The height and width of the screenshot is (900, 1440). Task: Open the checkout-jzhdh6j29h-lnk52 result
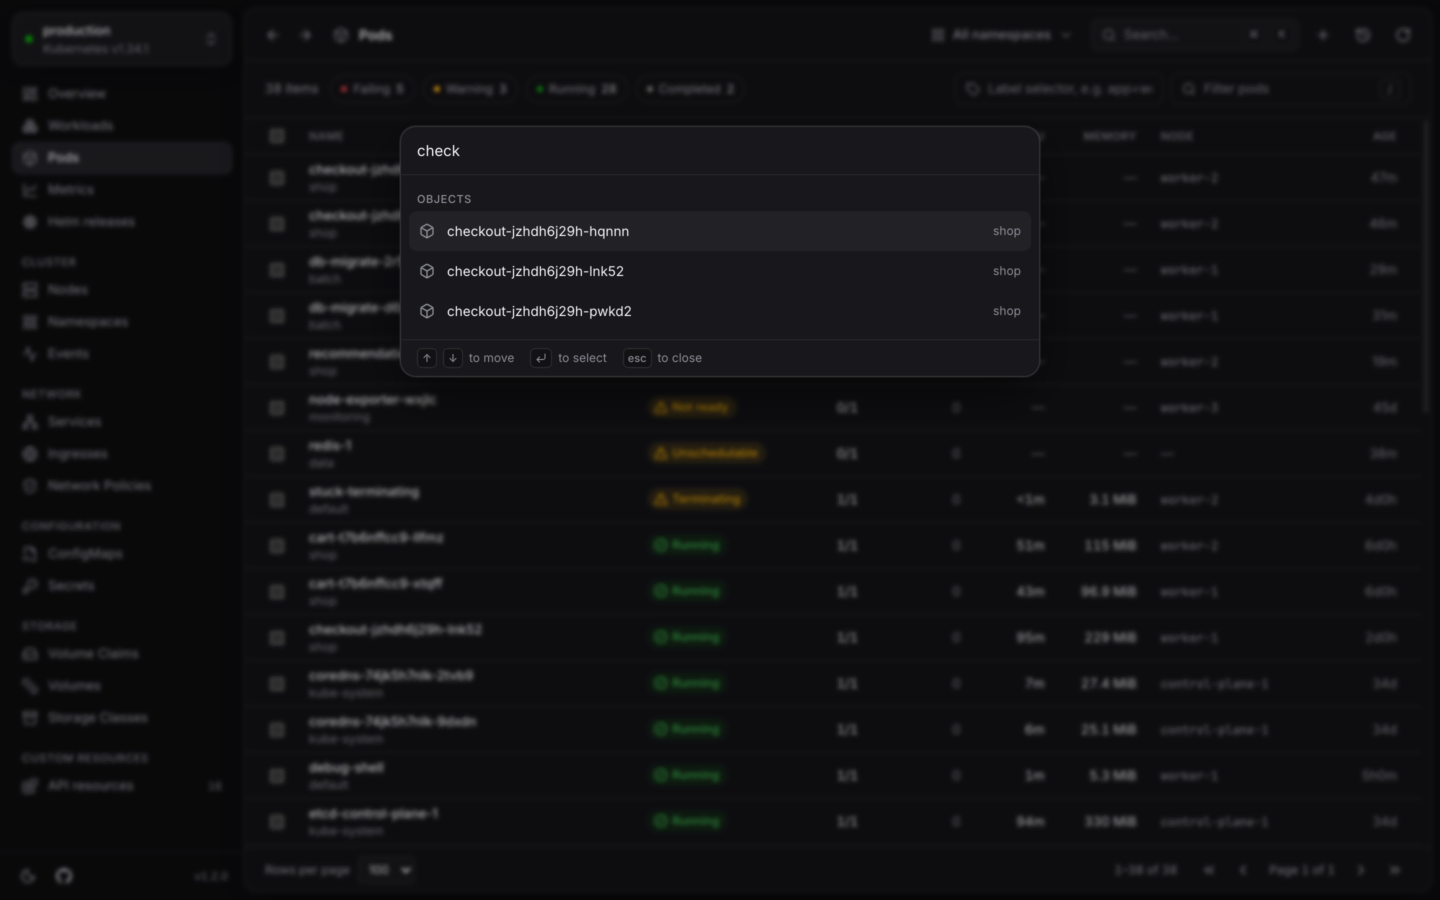click(x=720, y=271)
